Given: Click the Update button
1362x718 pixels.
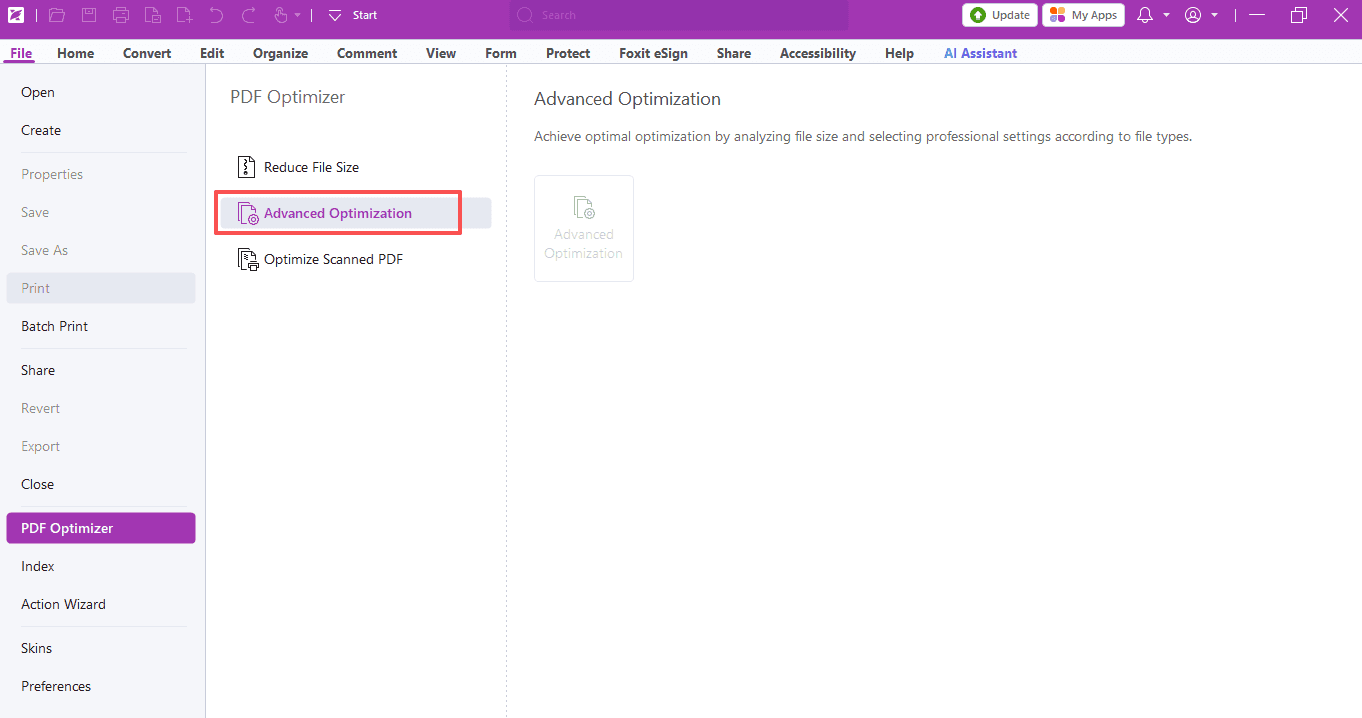Looking at the screenshot, I should (1000, 15).
